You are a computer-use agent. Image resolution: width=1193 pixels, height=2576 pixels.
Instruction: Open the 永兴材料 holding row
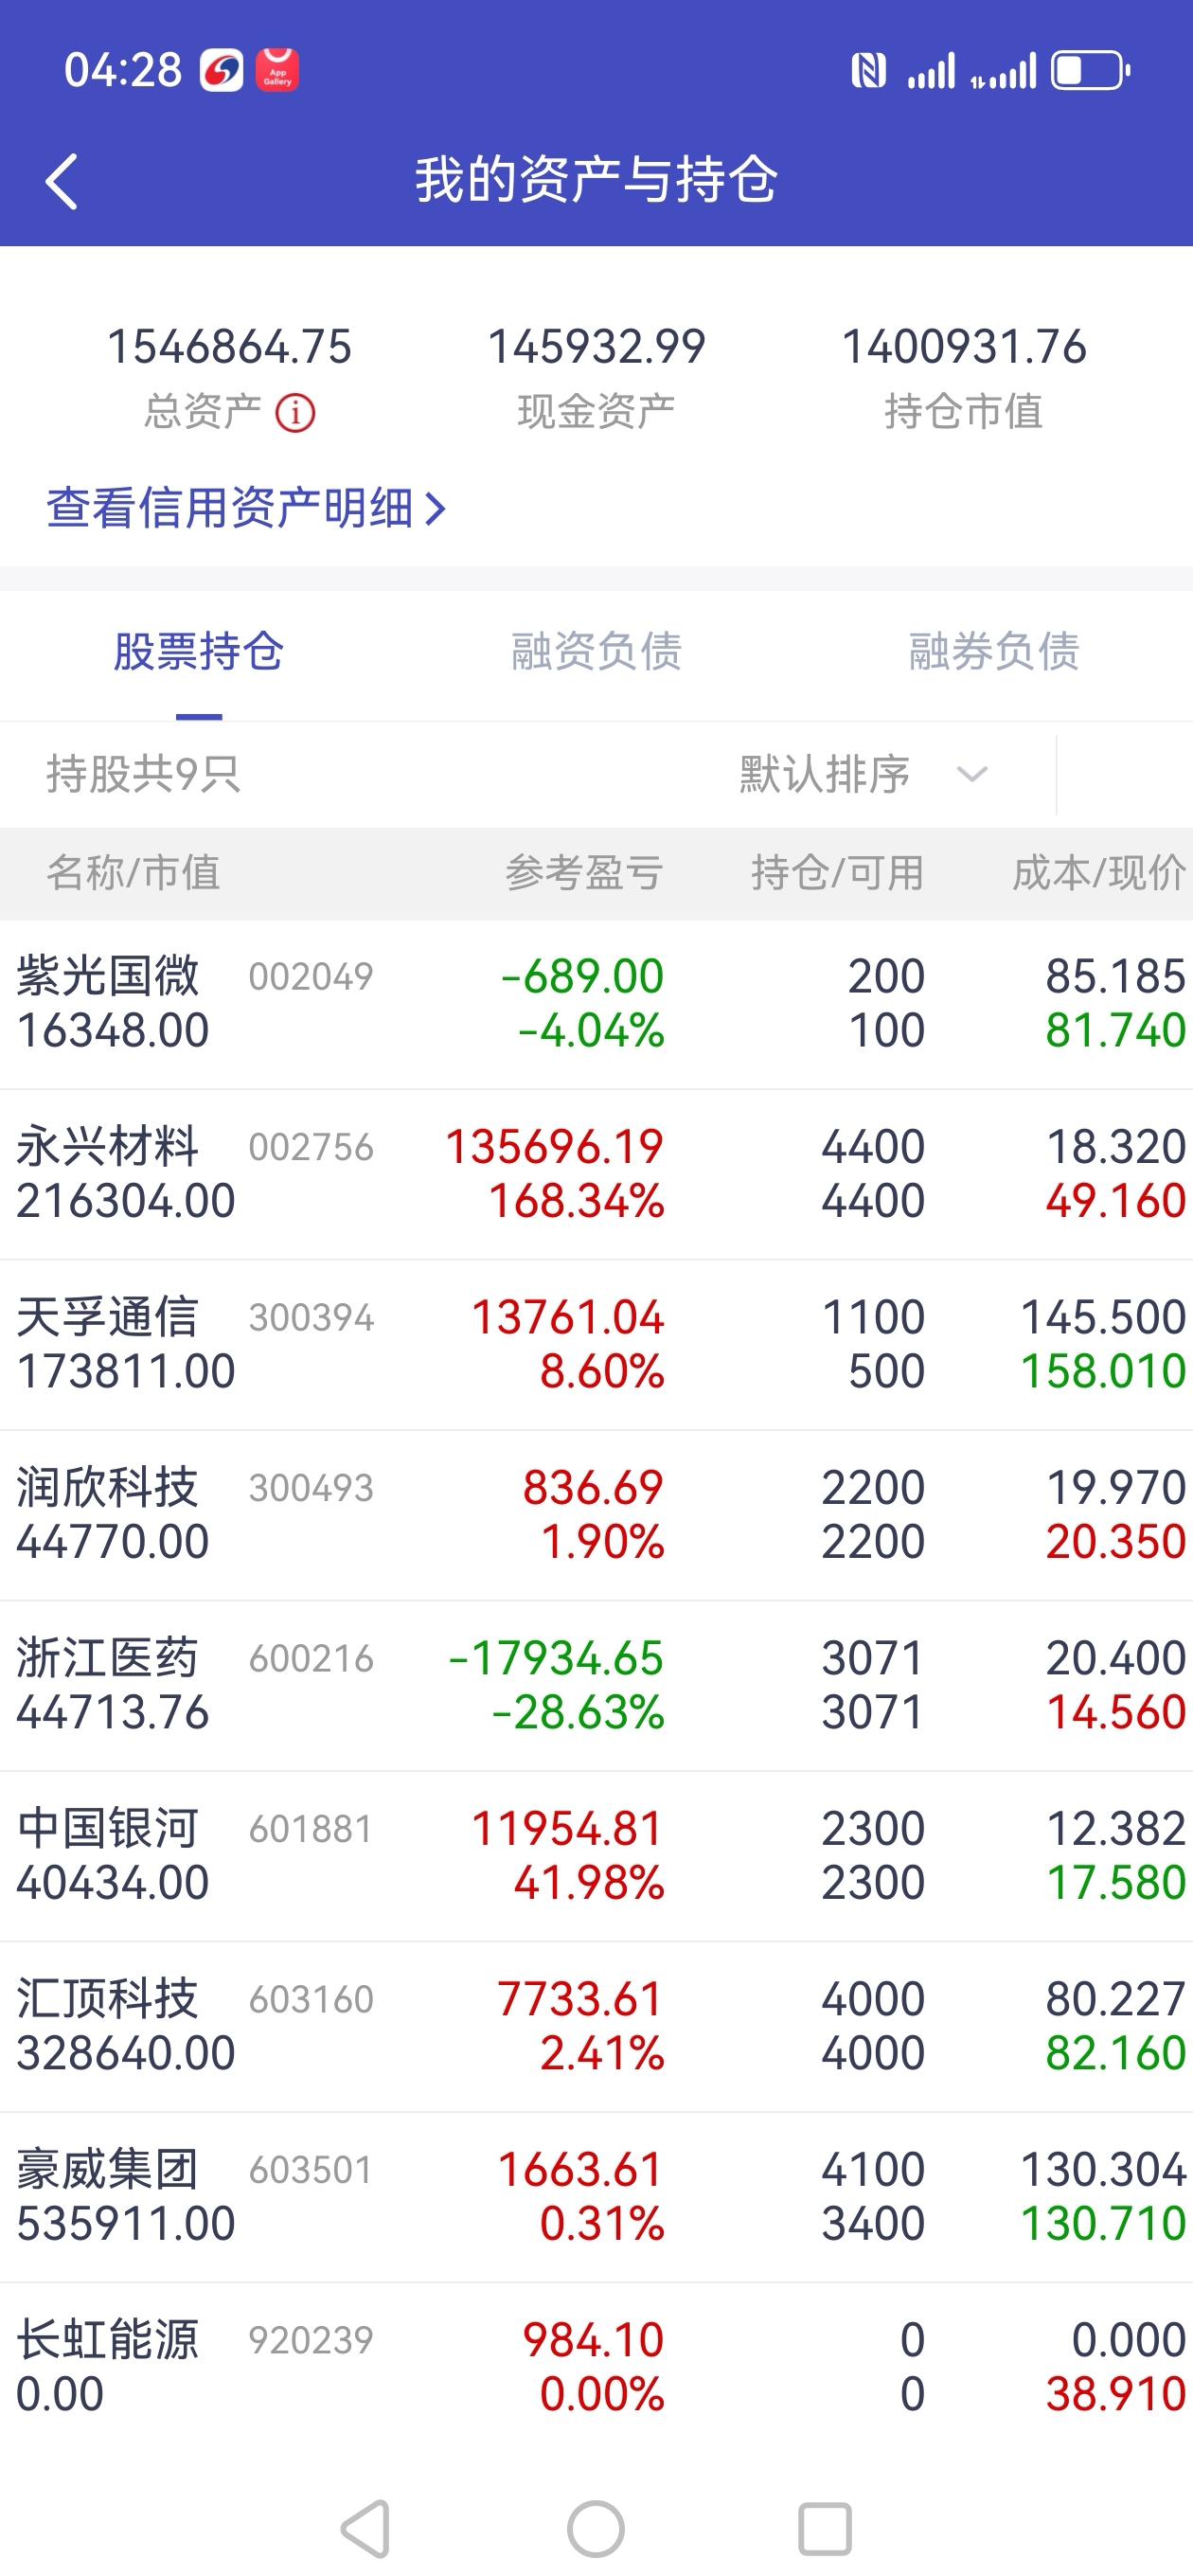coord(596,1174)
